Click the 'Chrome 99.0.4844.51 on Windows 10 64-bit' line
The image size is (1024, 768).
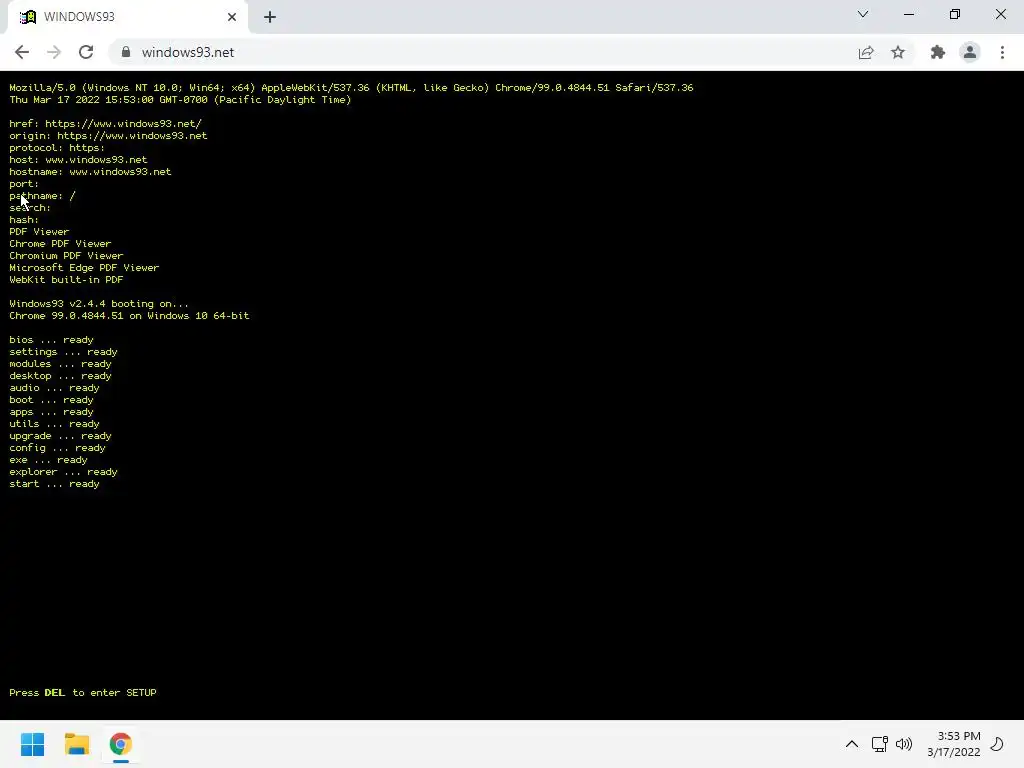click(x=129, y=315)
